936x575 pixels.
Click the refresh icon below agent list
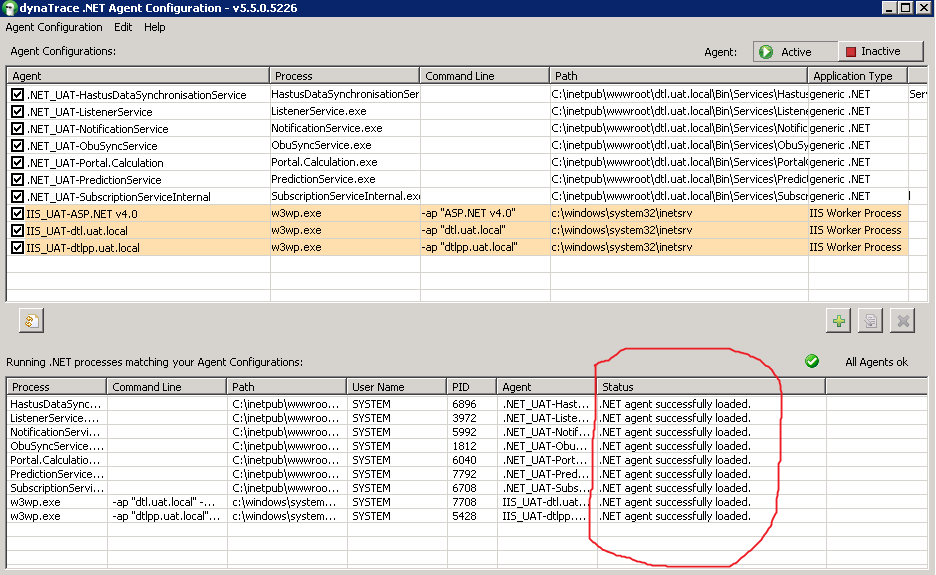click(x=31, y=321)
